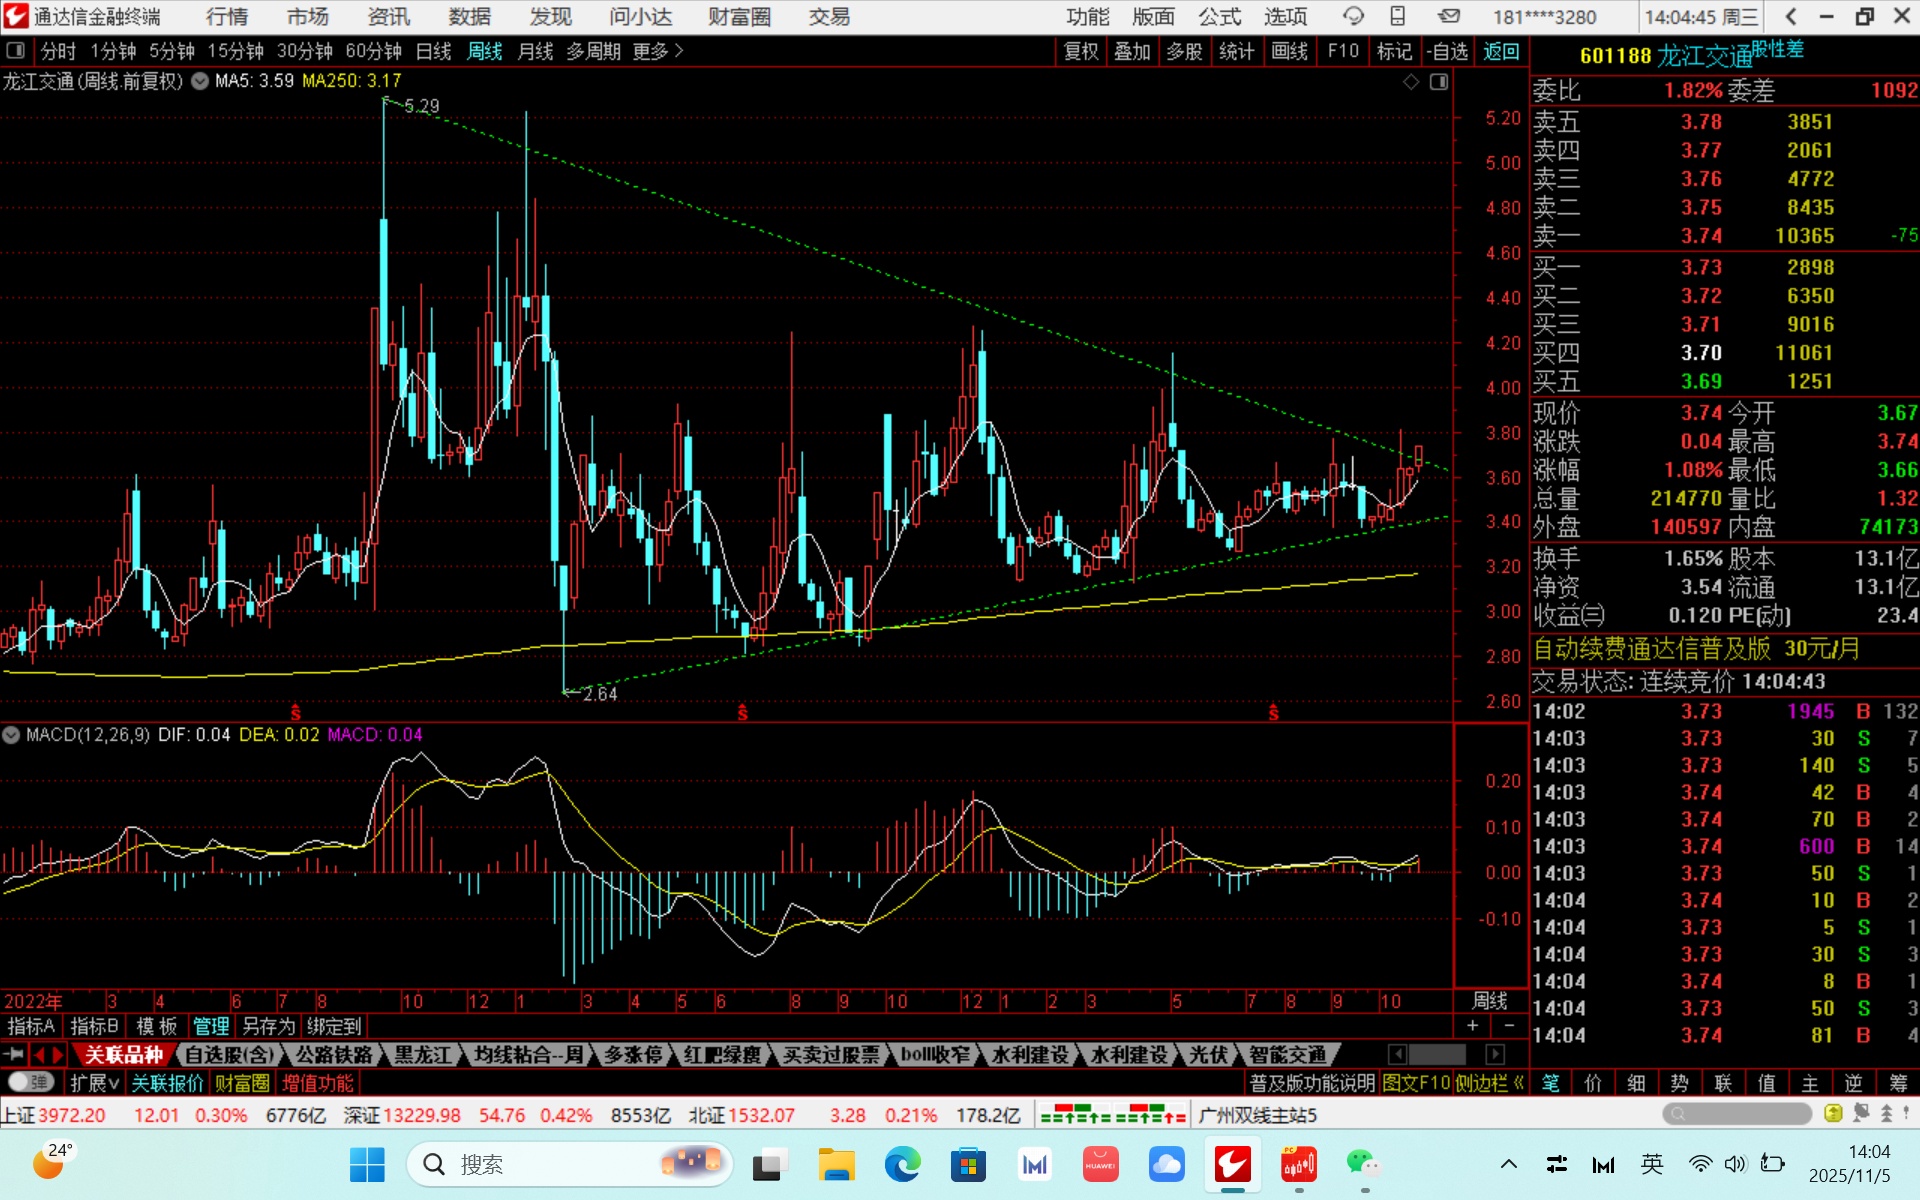Click the mobile phone icon in title bar
The width and height of the screenshot is (1920, 1200).
pos(1398,17)
